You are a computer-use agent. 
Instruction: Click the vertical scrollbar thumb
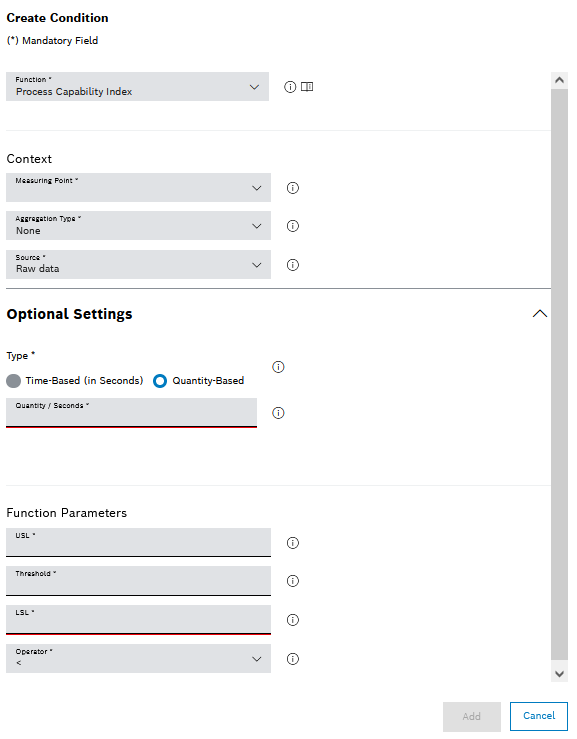click(560, 375)
